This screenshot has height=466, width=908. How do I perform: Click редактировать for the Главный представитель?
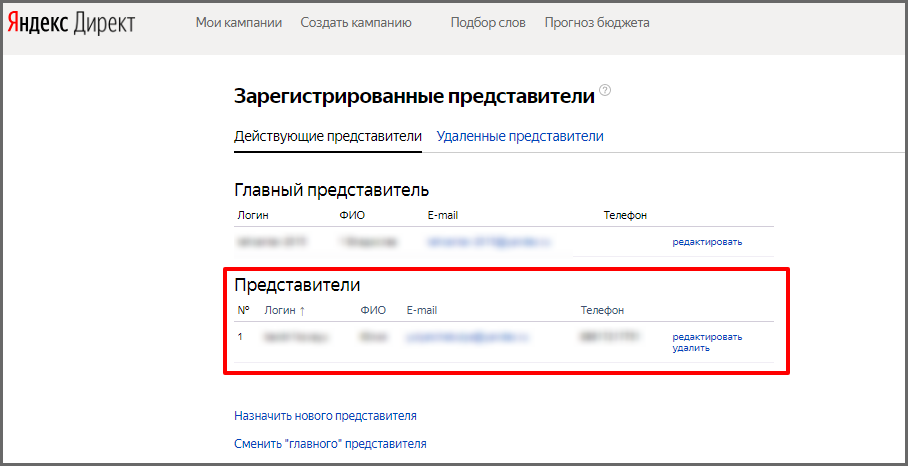click(x=707, y=242)
